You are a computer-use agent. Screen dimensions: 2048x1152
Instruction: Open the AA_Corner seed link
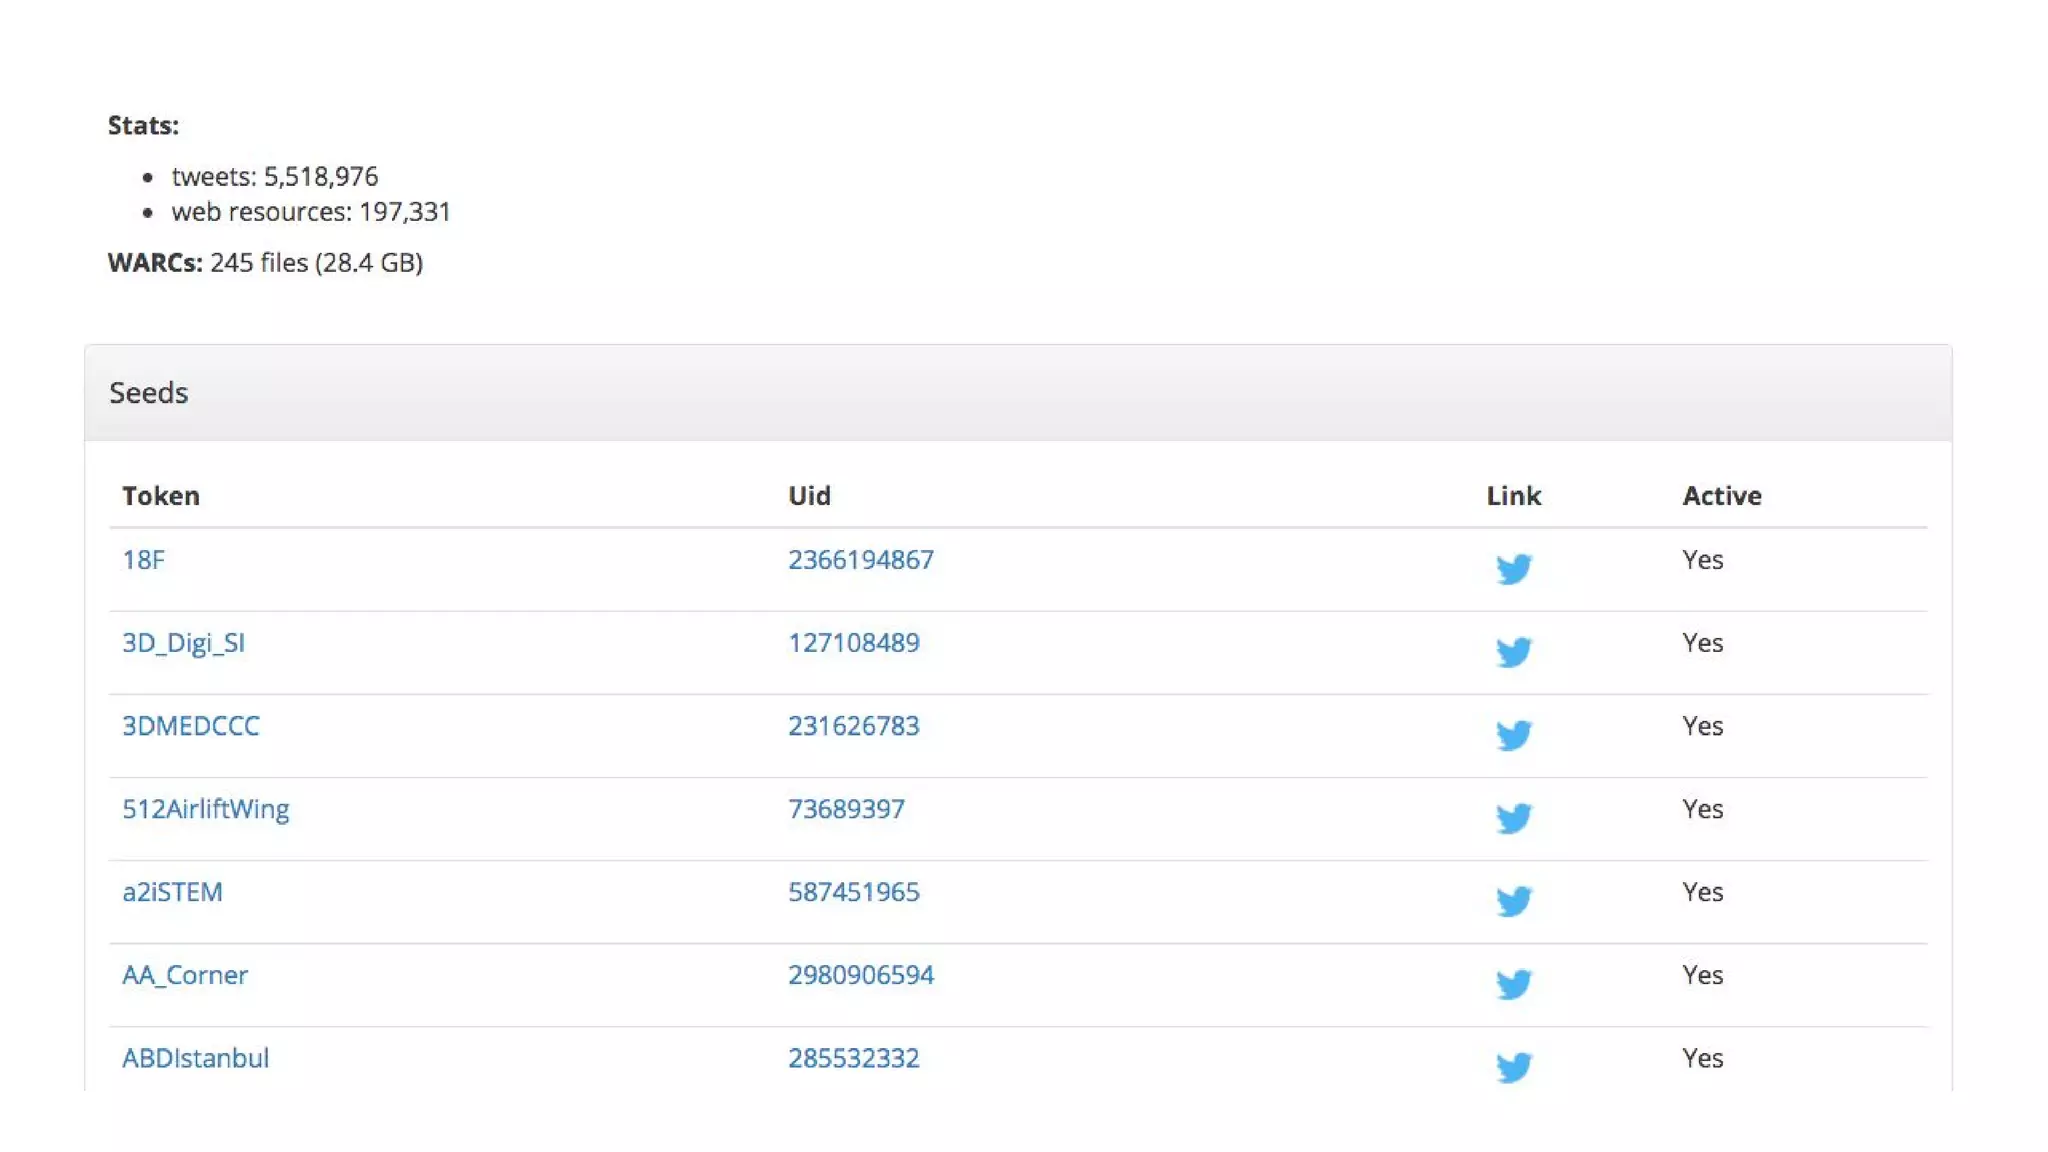tap(184, 975)
